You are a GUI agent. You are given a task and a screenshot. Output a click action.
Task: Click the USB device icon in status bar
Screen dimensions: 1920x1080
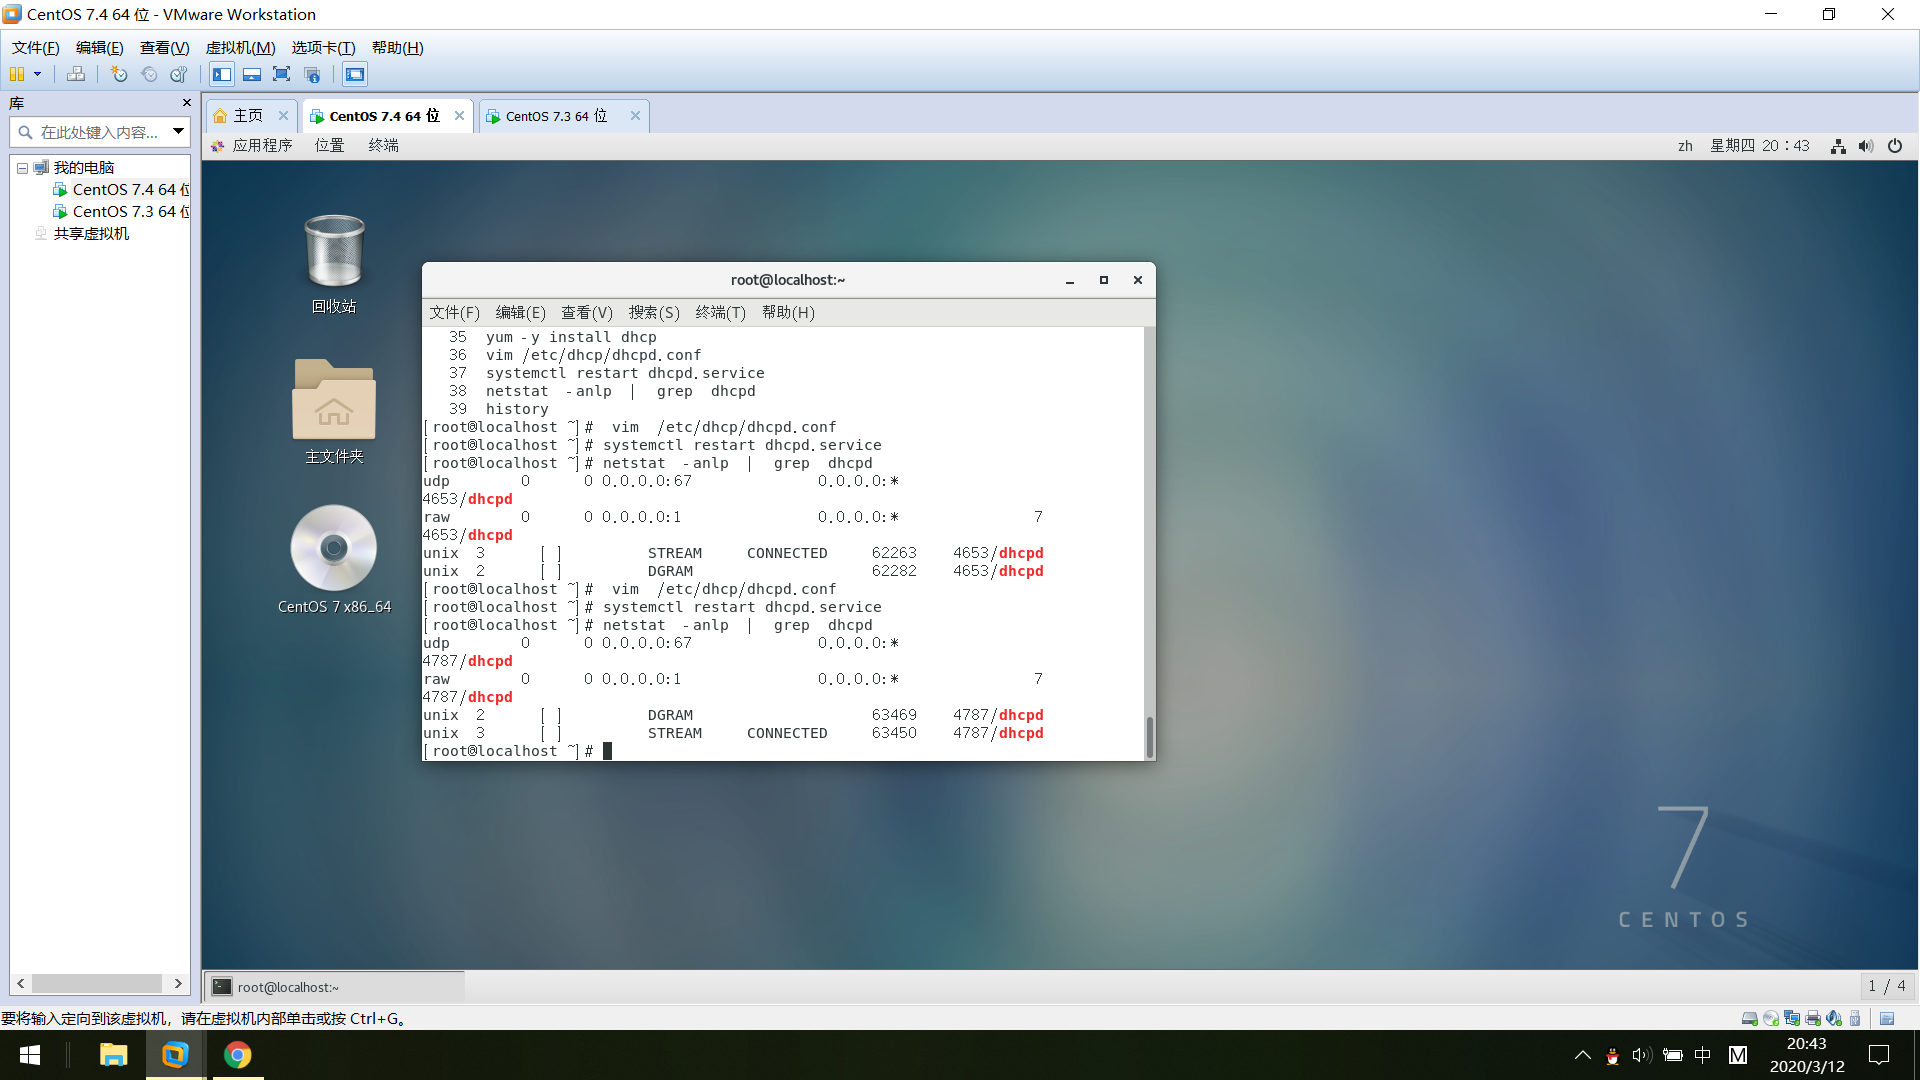click(x=1855, y=1018)
